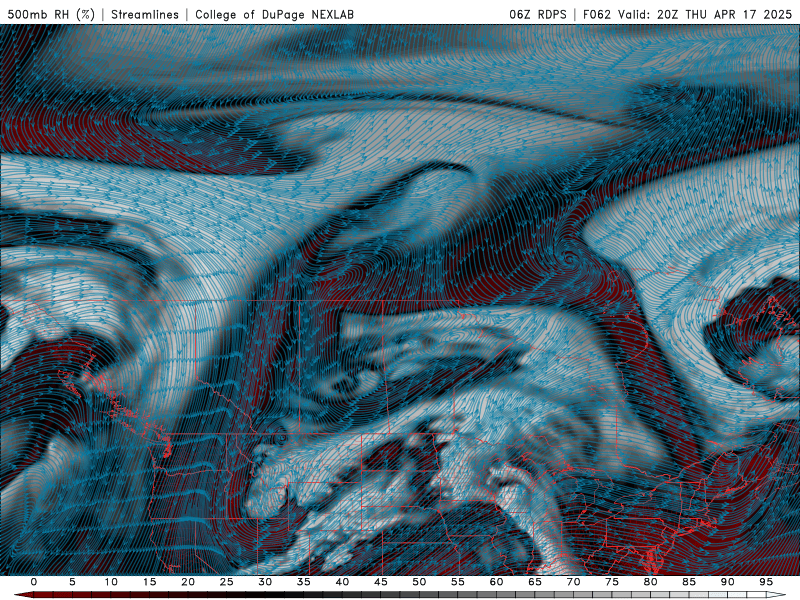Image resolution: width=800 pixels, height=600 pixels.
Task: Click the color scale label "55"
Action: click(x=458, y=582)
